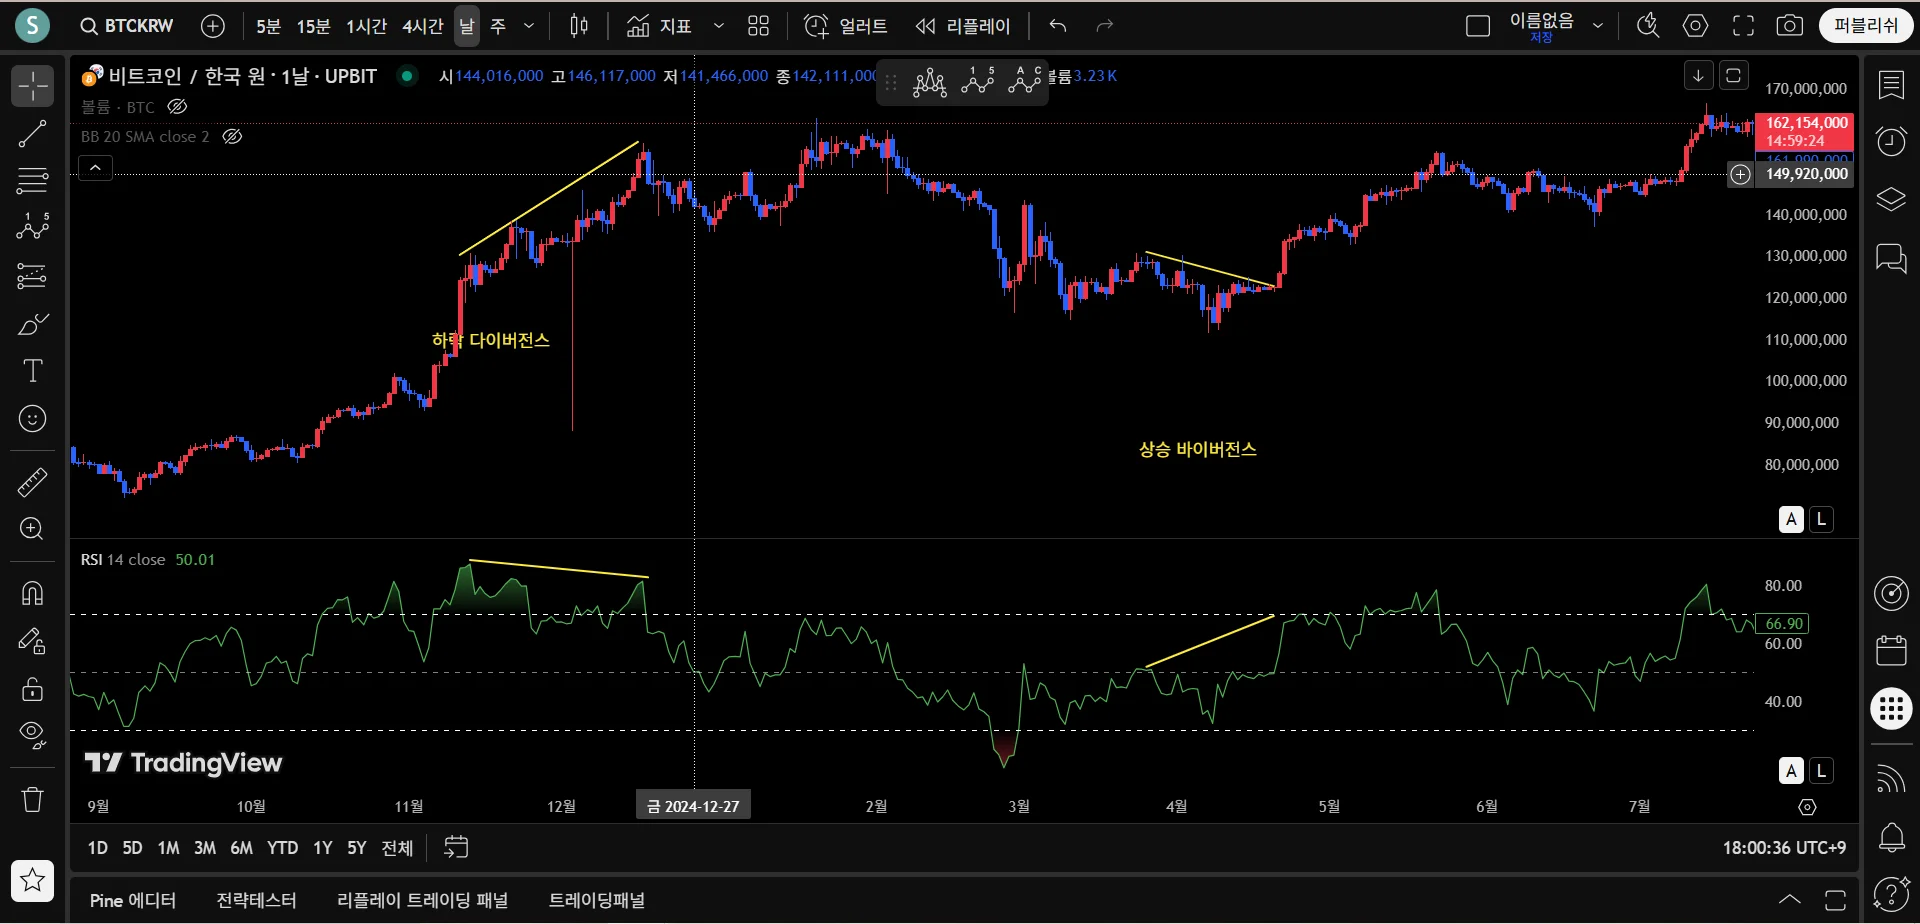Open the Pine 에디터 tab
The height and width of the screenshot is (924, 1920).
click(x=133, y=901)
